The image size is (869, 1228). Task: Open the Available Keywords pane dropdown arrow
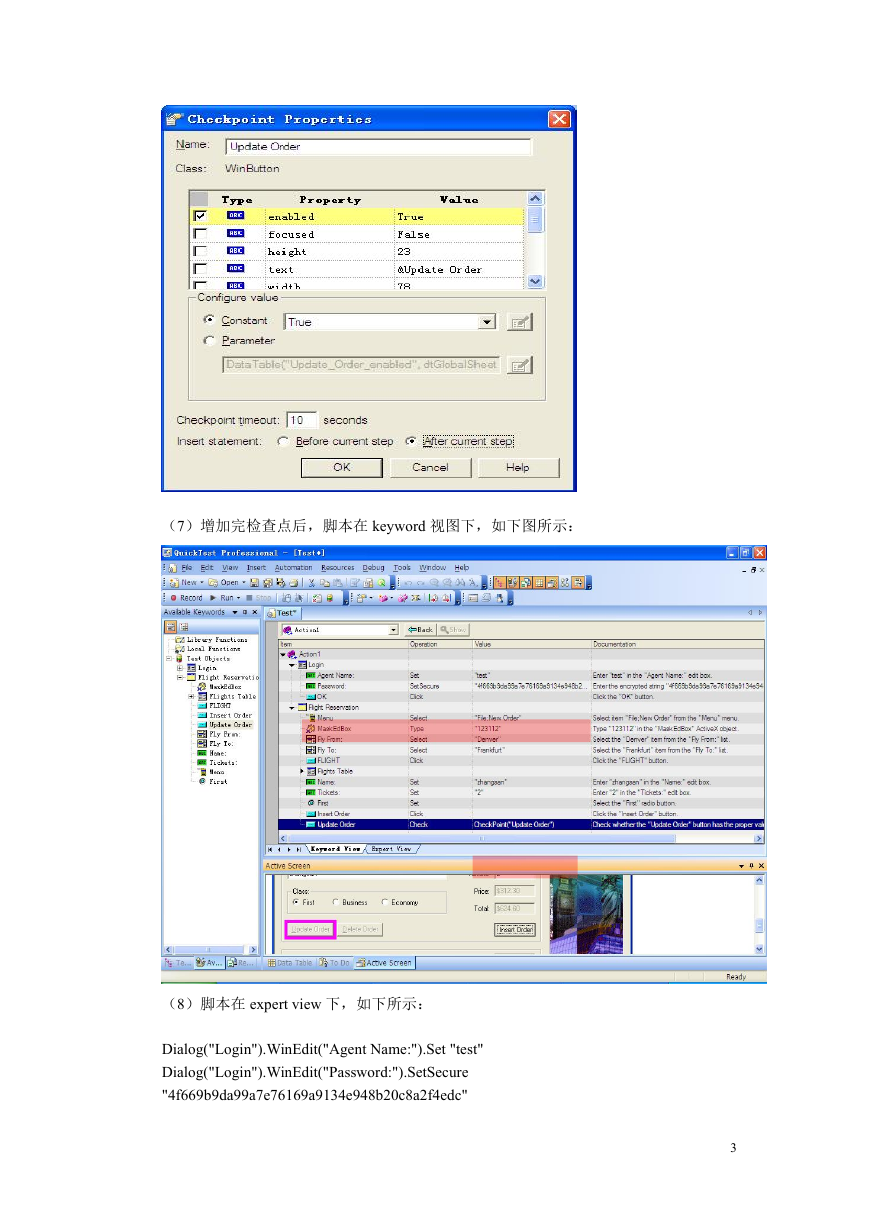pyautogui.click(x=235, y=612)
